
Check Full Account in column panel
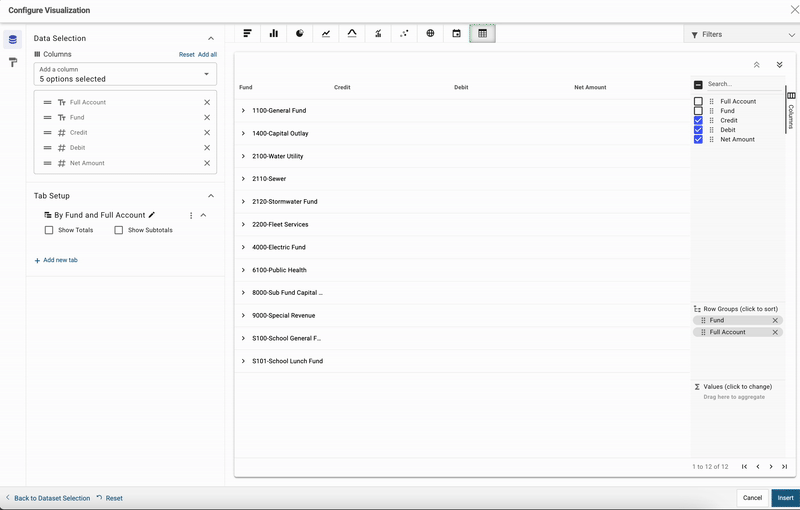coord(698,101)
